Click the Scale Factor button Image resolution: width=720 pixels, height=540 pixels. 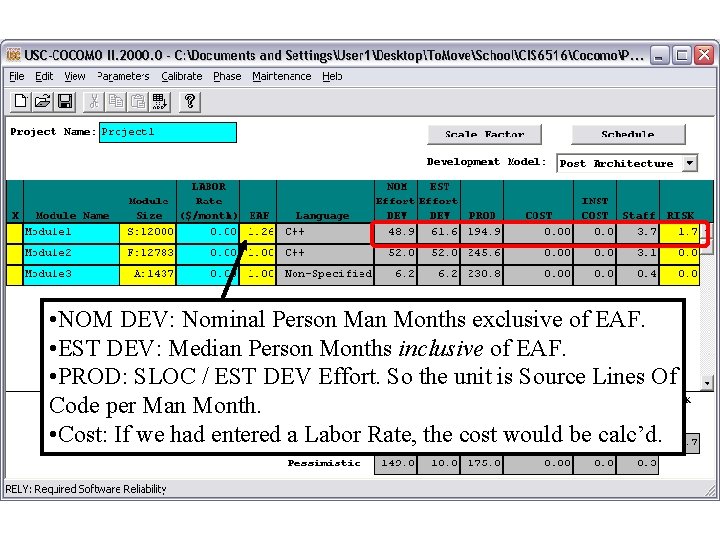pyautogui.click(x=484, y=134)
